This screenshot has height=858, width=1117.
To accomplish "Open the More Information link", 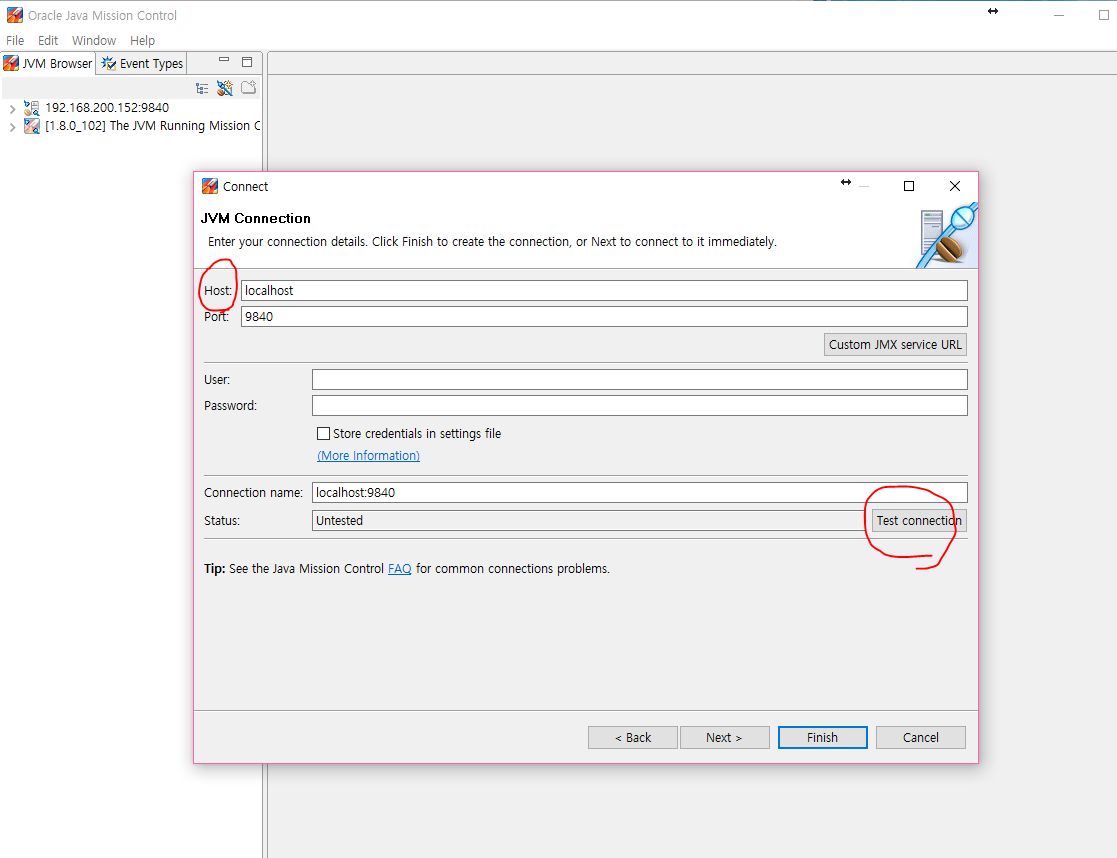I will pyautogui.click(x=368, y=455).
